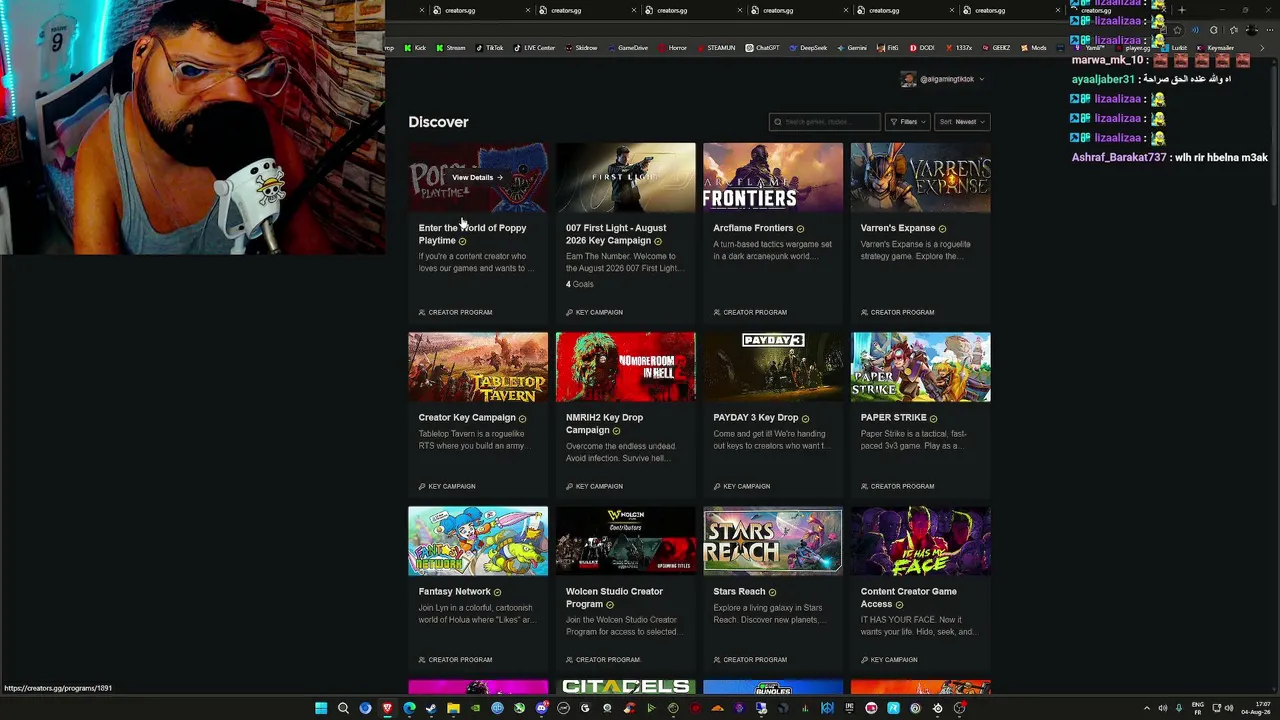The width and height of the screenshot is (1280, 720).
Task: Open the It Has My Face thumbnail
Action: (921, 541)
